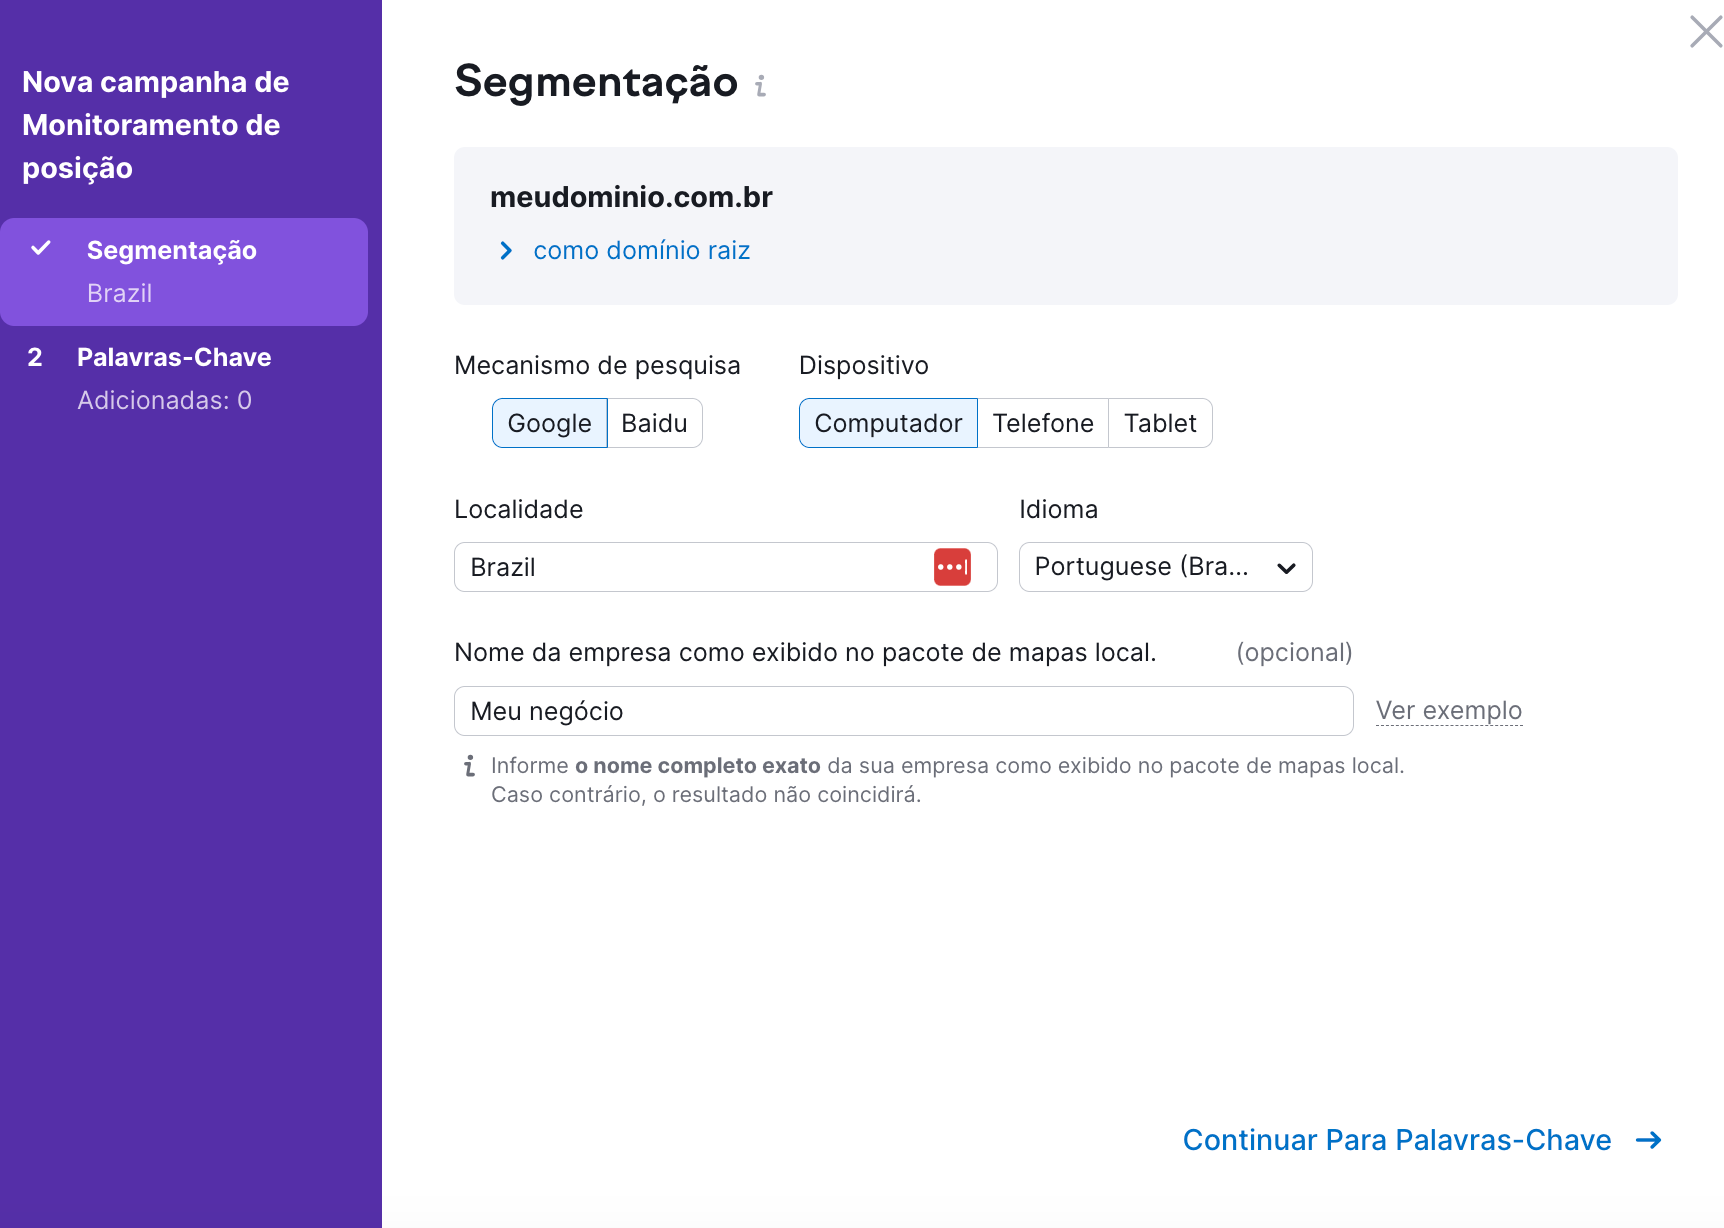Click Continuar Para Palavras-Chave
1724x1228 pixels.
coord(1398,1140)
